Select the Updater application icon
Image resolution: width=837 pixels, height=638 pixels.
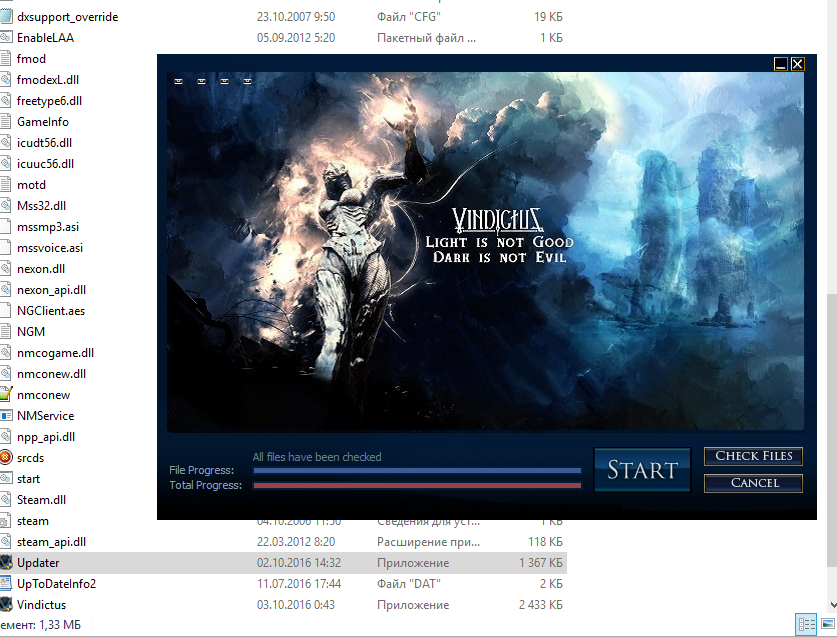coord(6,563)
